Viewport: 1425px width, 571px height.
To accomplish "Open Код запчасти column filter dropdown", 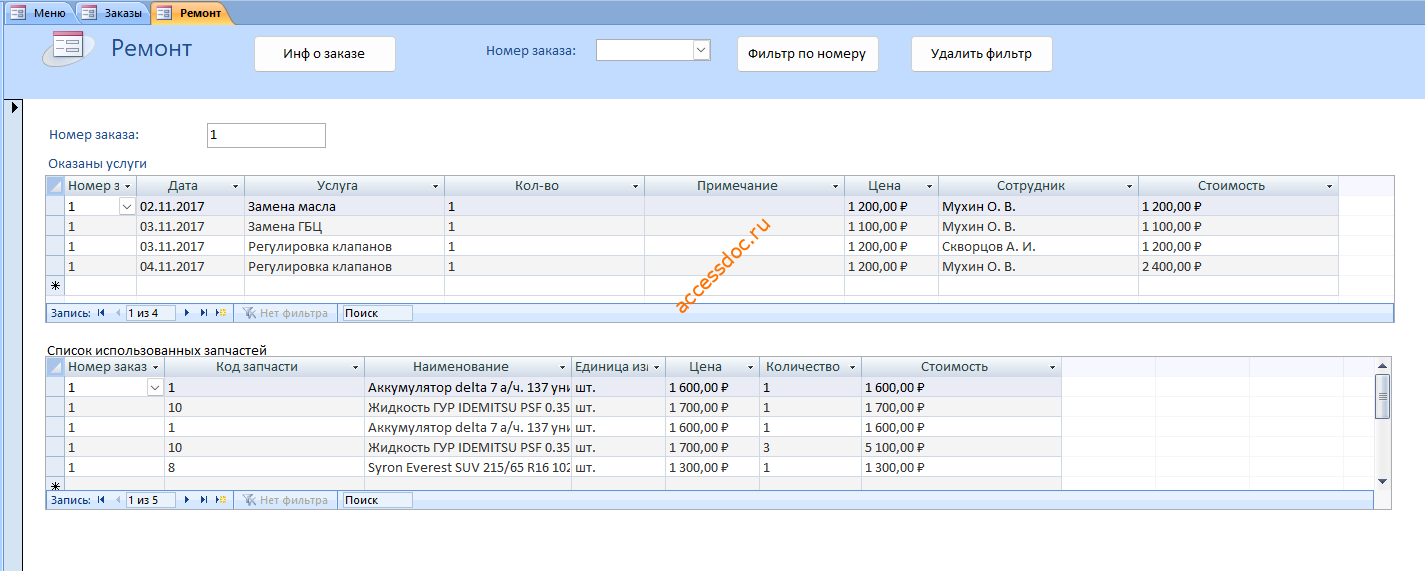I will point(356,368).
